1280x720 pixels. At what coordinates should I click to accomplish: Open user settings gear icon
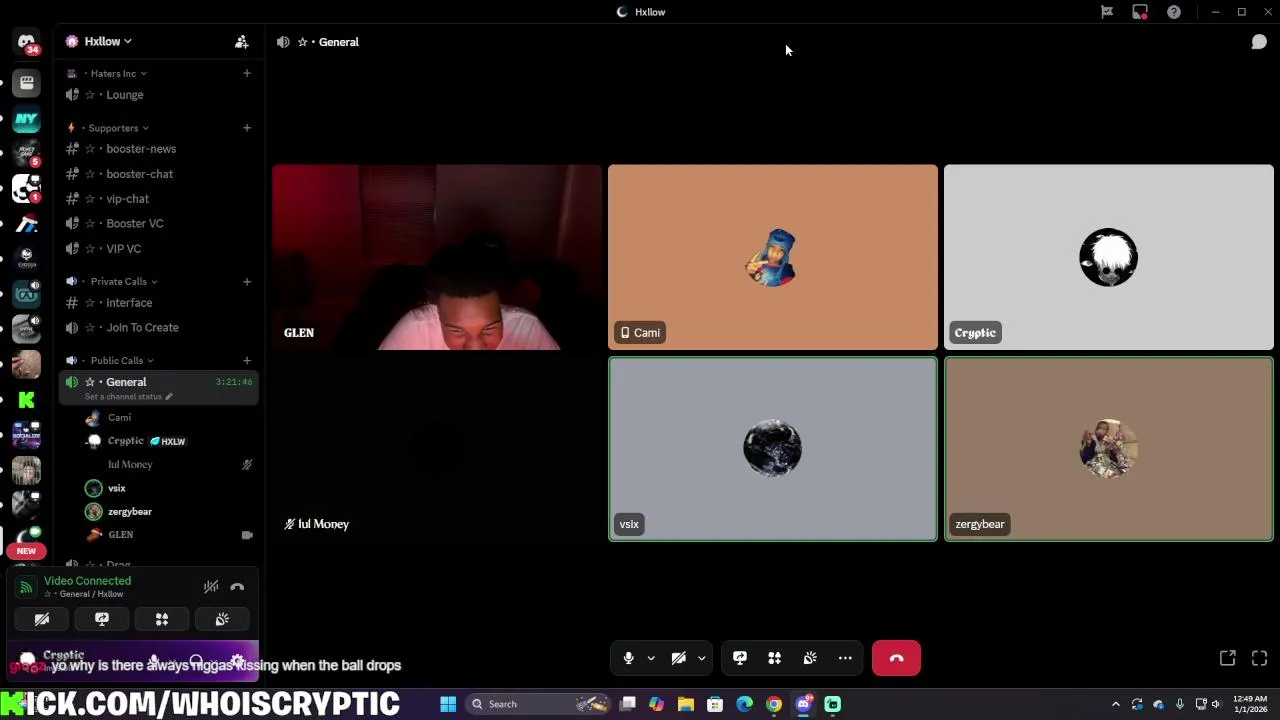(x=237, y=661)
